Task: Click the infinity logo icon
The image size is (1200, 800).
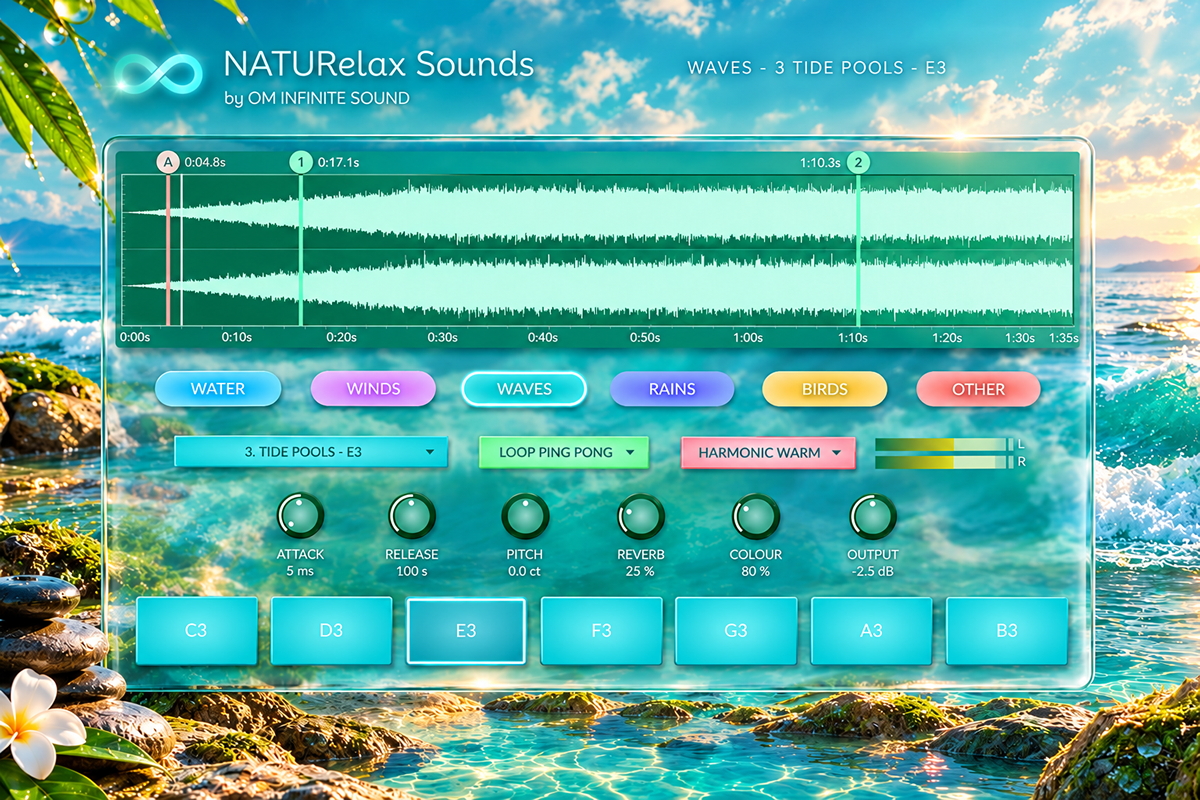Action: [x=158, y=75]
